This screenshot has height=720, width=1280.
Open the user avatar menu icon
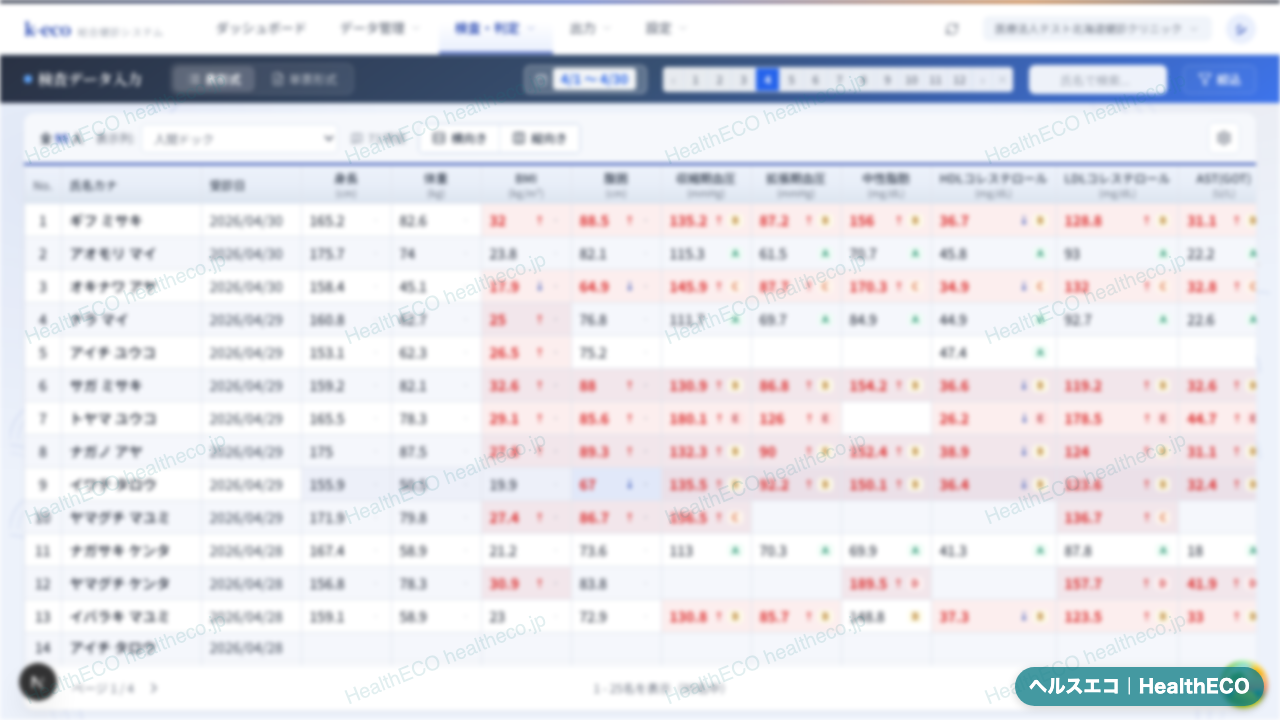(1240, 29)
